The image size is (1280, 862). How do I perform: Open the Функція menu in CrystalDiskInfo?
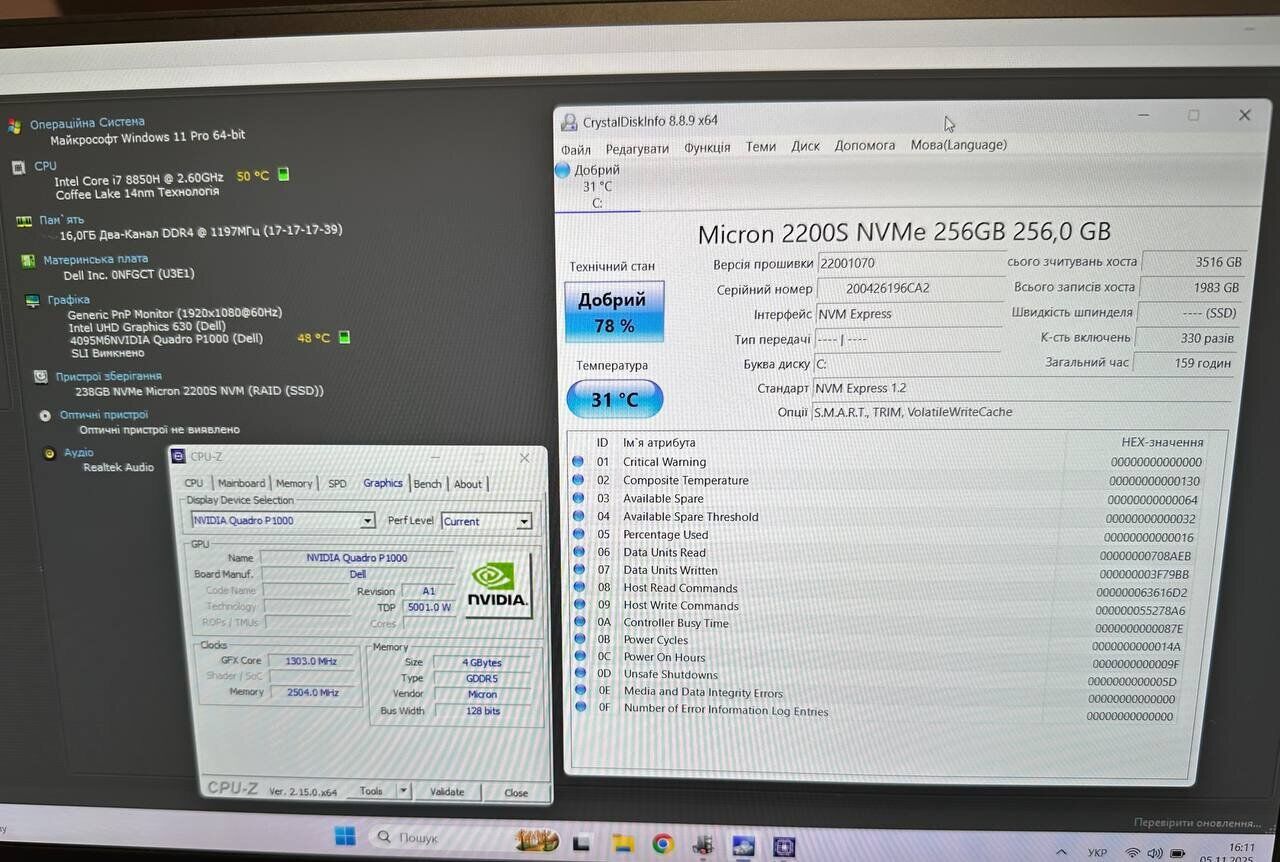coord(707,147)
